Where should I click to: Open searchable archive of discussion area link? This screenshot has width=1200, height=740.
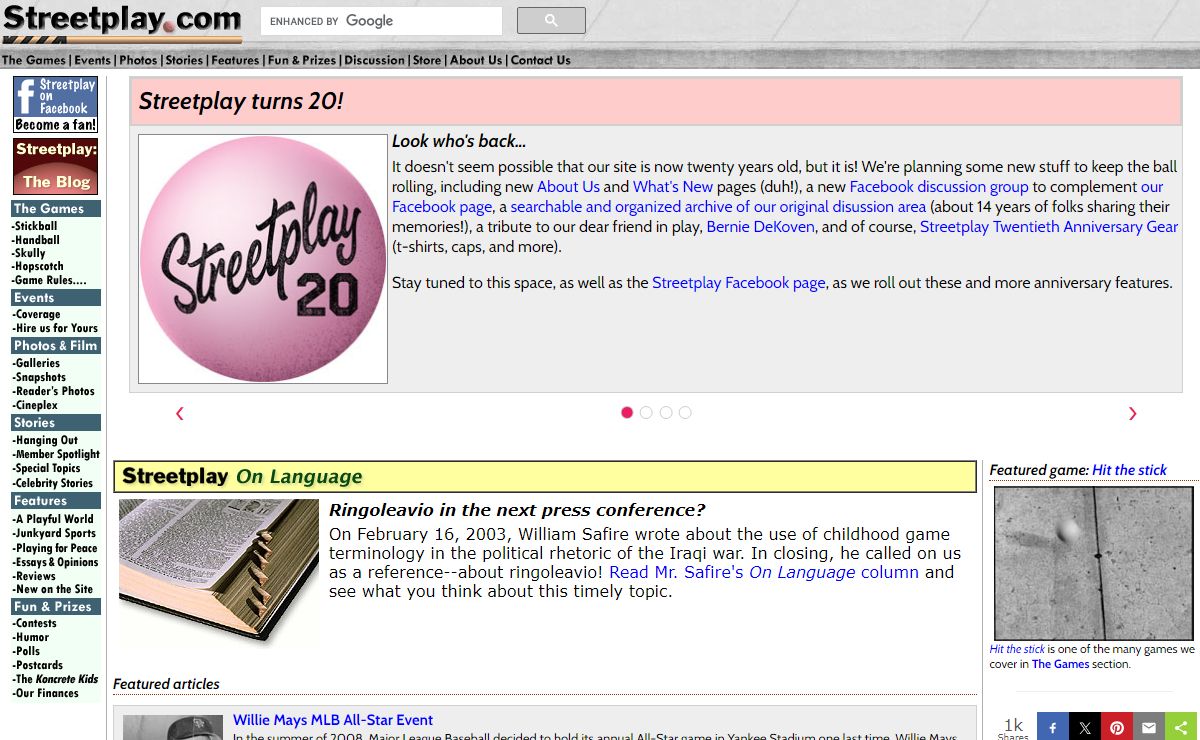tap(718, 207)
